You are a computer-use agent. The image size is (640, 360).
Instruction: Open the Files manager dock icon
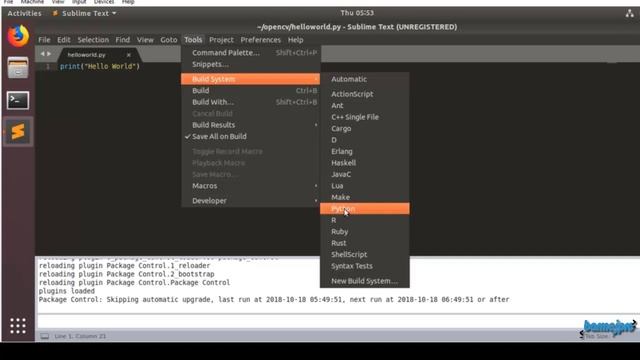tap(18, 68)
